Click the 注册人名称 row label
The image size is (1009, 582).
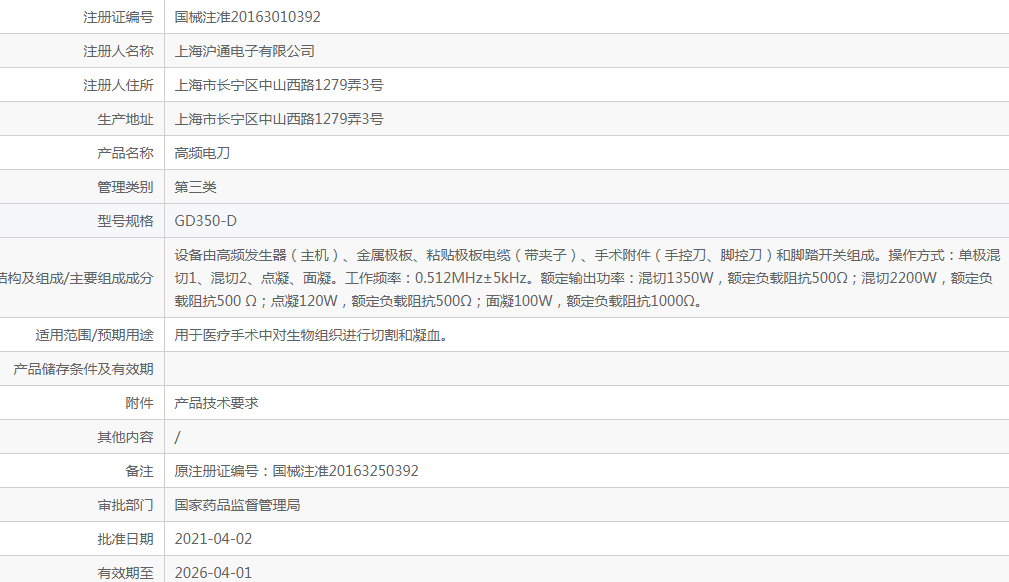(119, 50)
